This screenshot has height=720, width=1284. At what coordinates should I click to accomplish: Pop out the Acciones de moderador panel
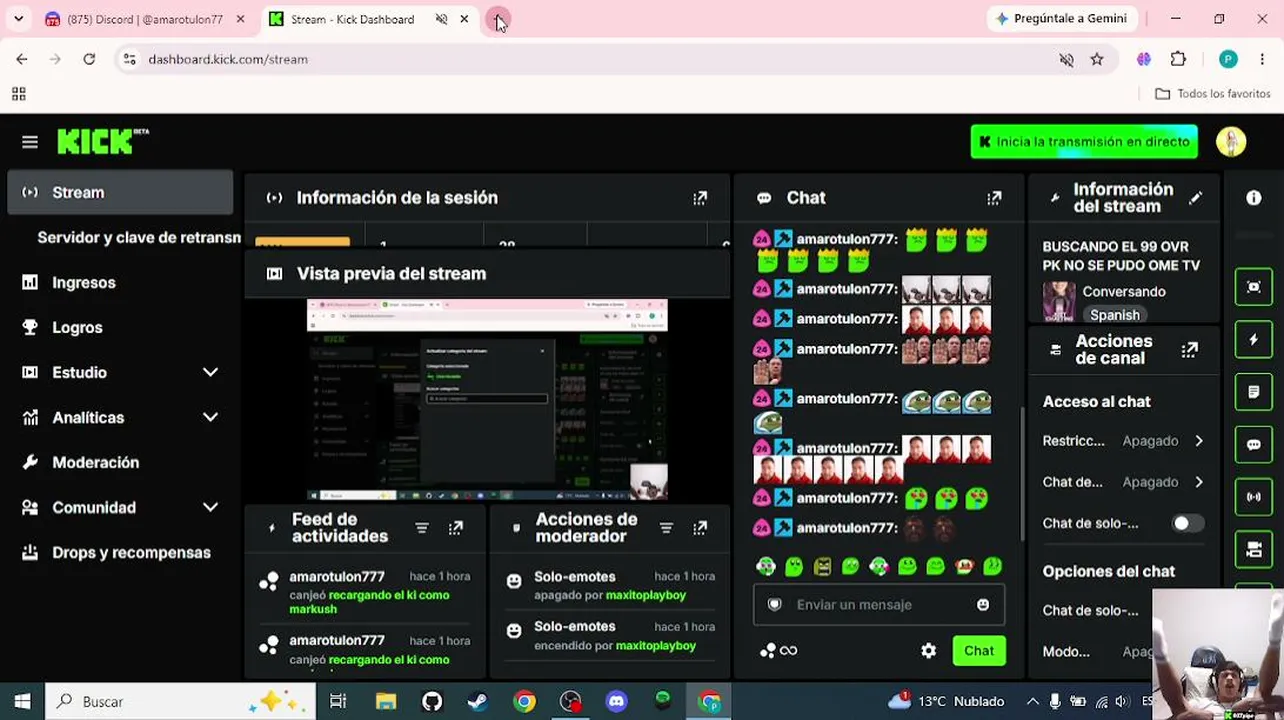700,528
